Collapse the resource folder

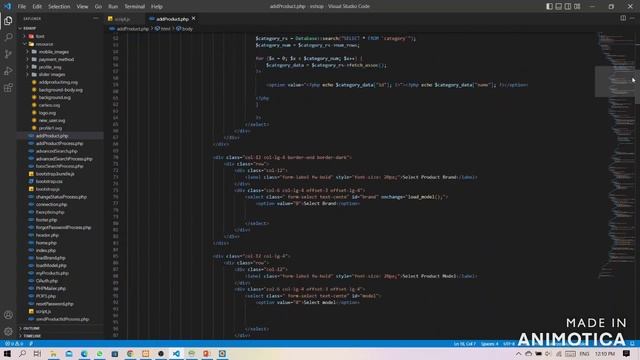(44, 44)
